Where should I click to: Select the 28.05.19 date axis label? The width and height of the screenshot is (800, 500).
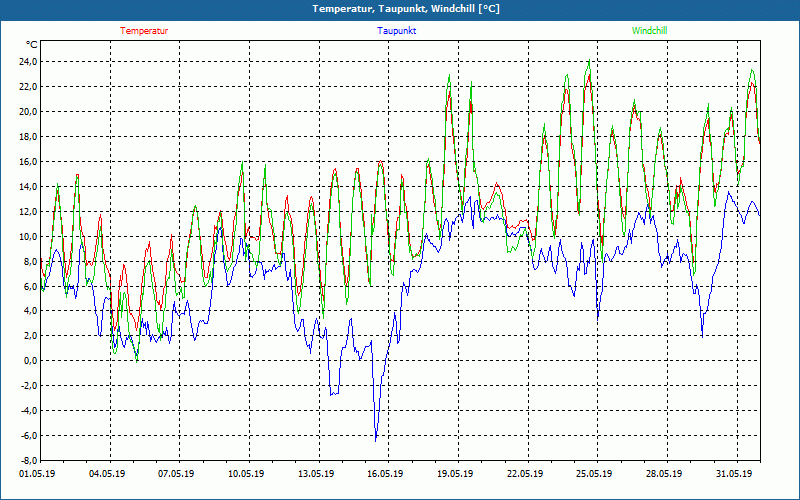pos(664,474)
